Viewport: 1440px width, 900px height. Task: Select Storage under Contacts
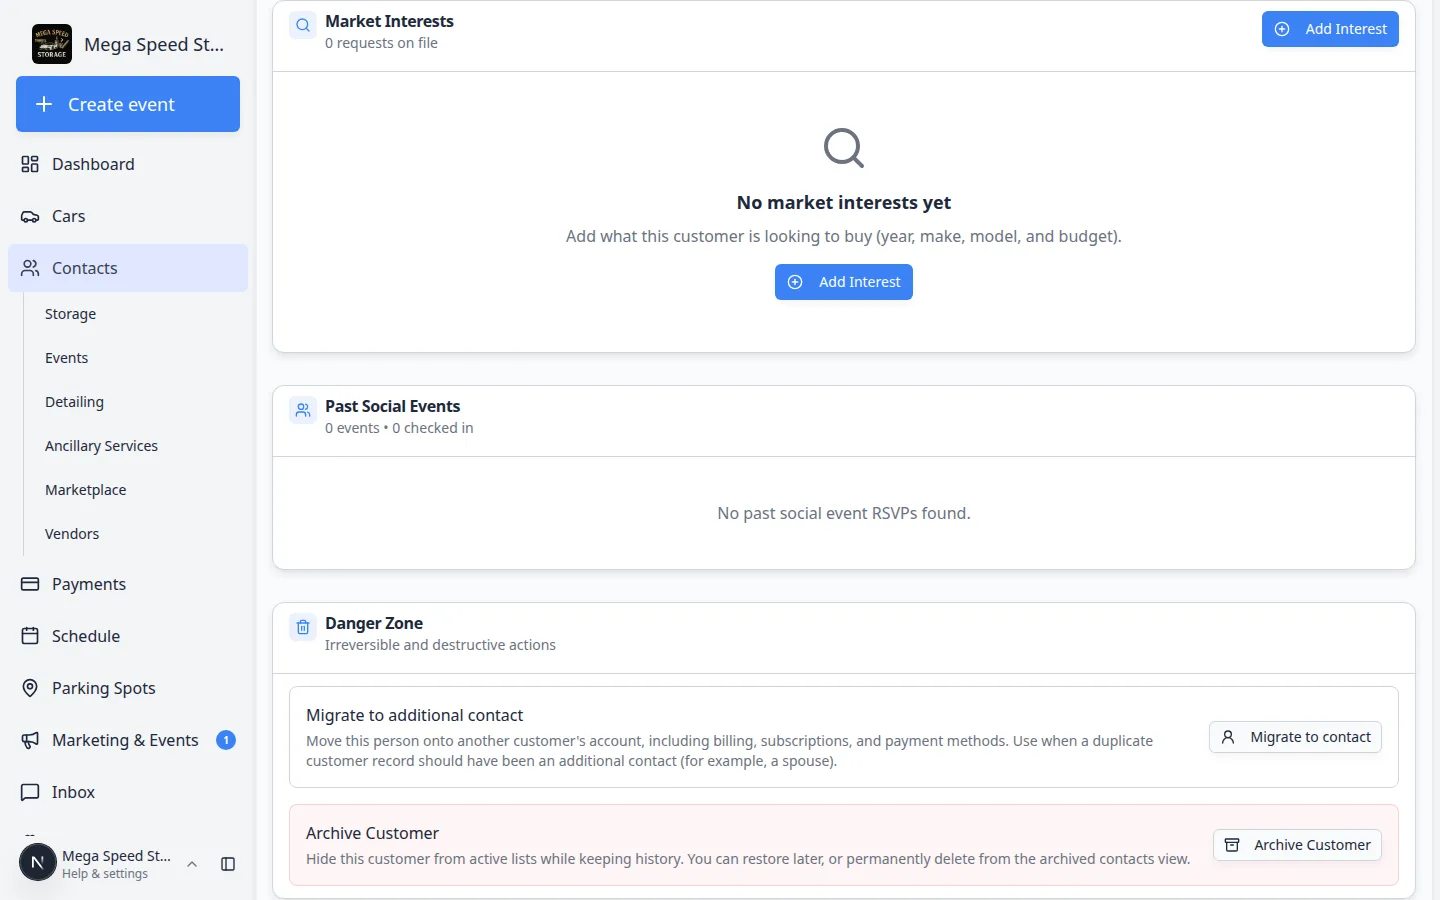(x=70, y=314)
